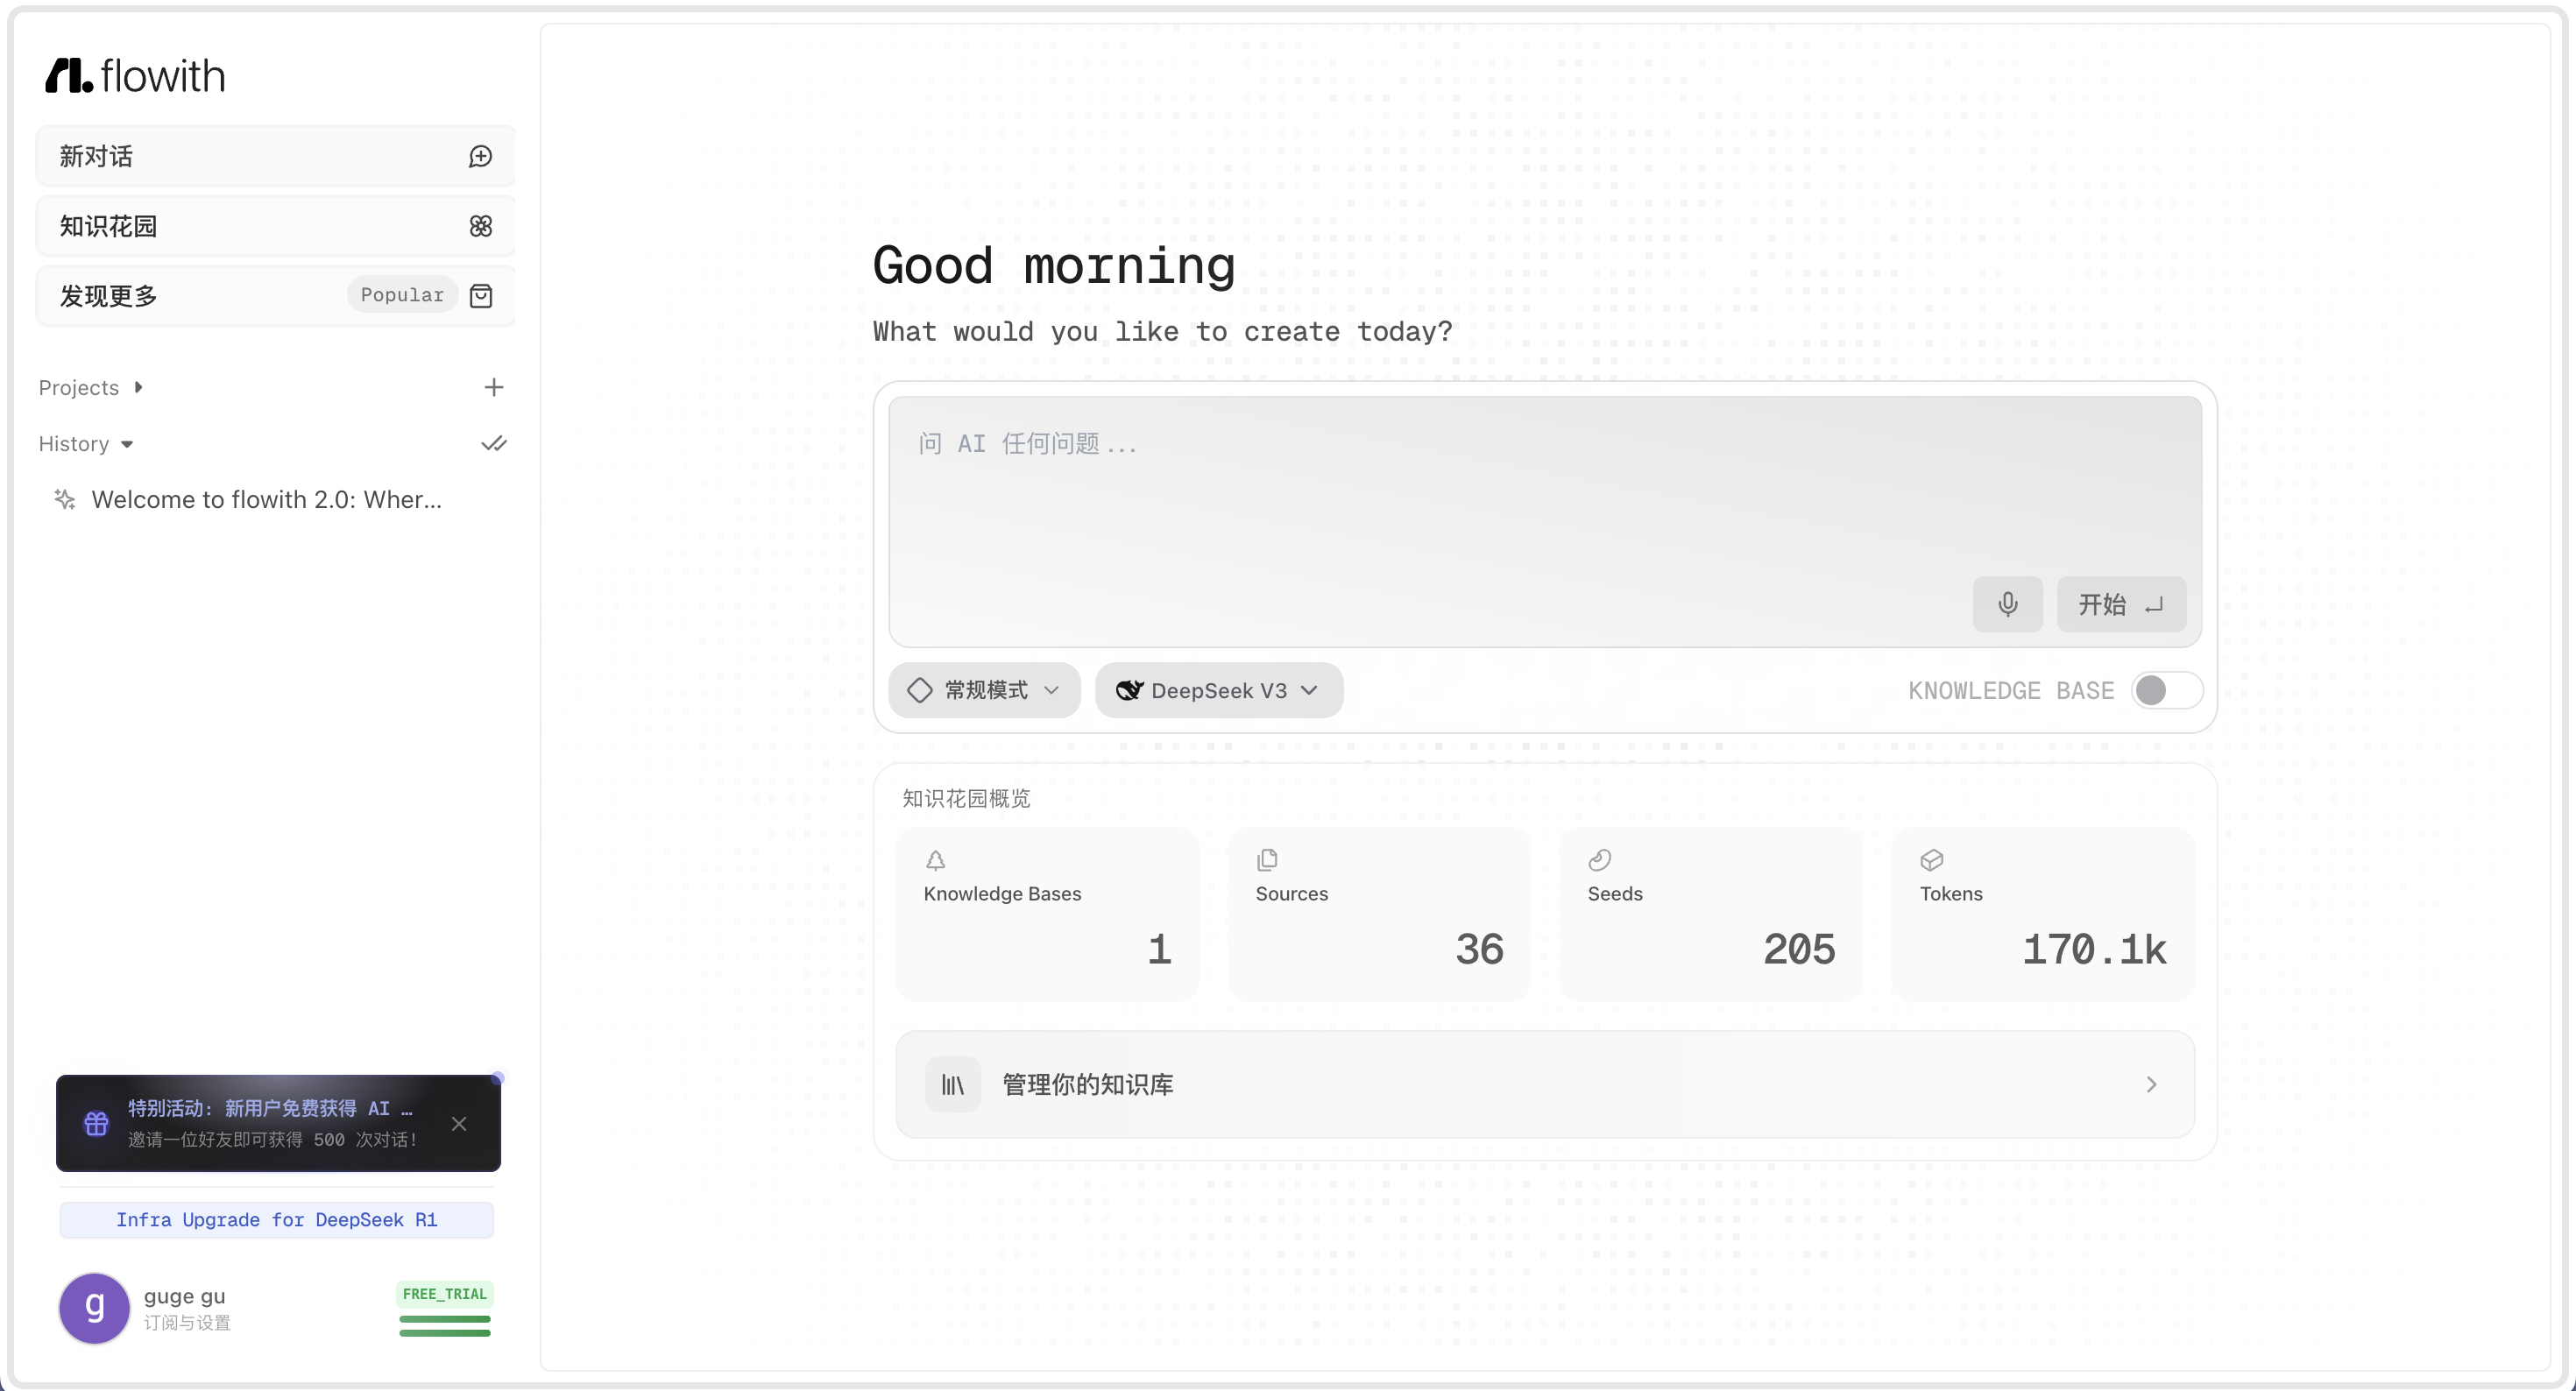Dismiss the special event promo banner
This screenshot has width=2576, height=1391.
click(459, 1124)
